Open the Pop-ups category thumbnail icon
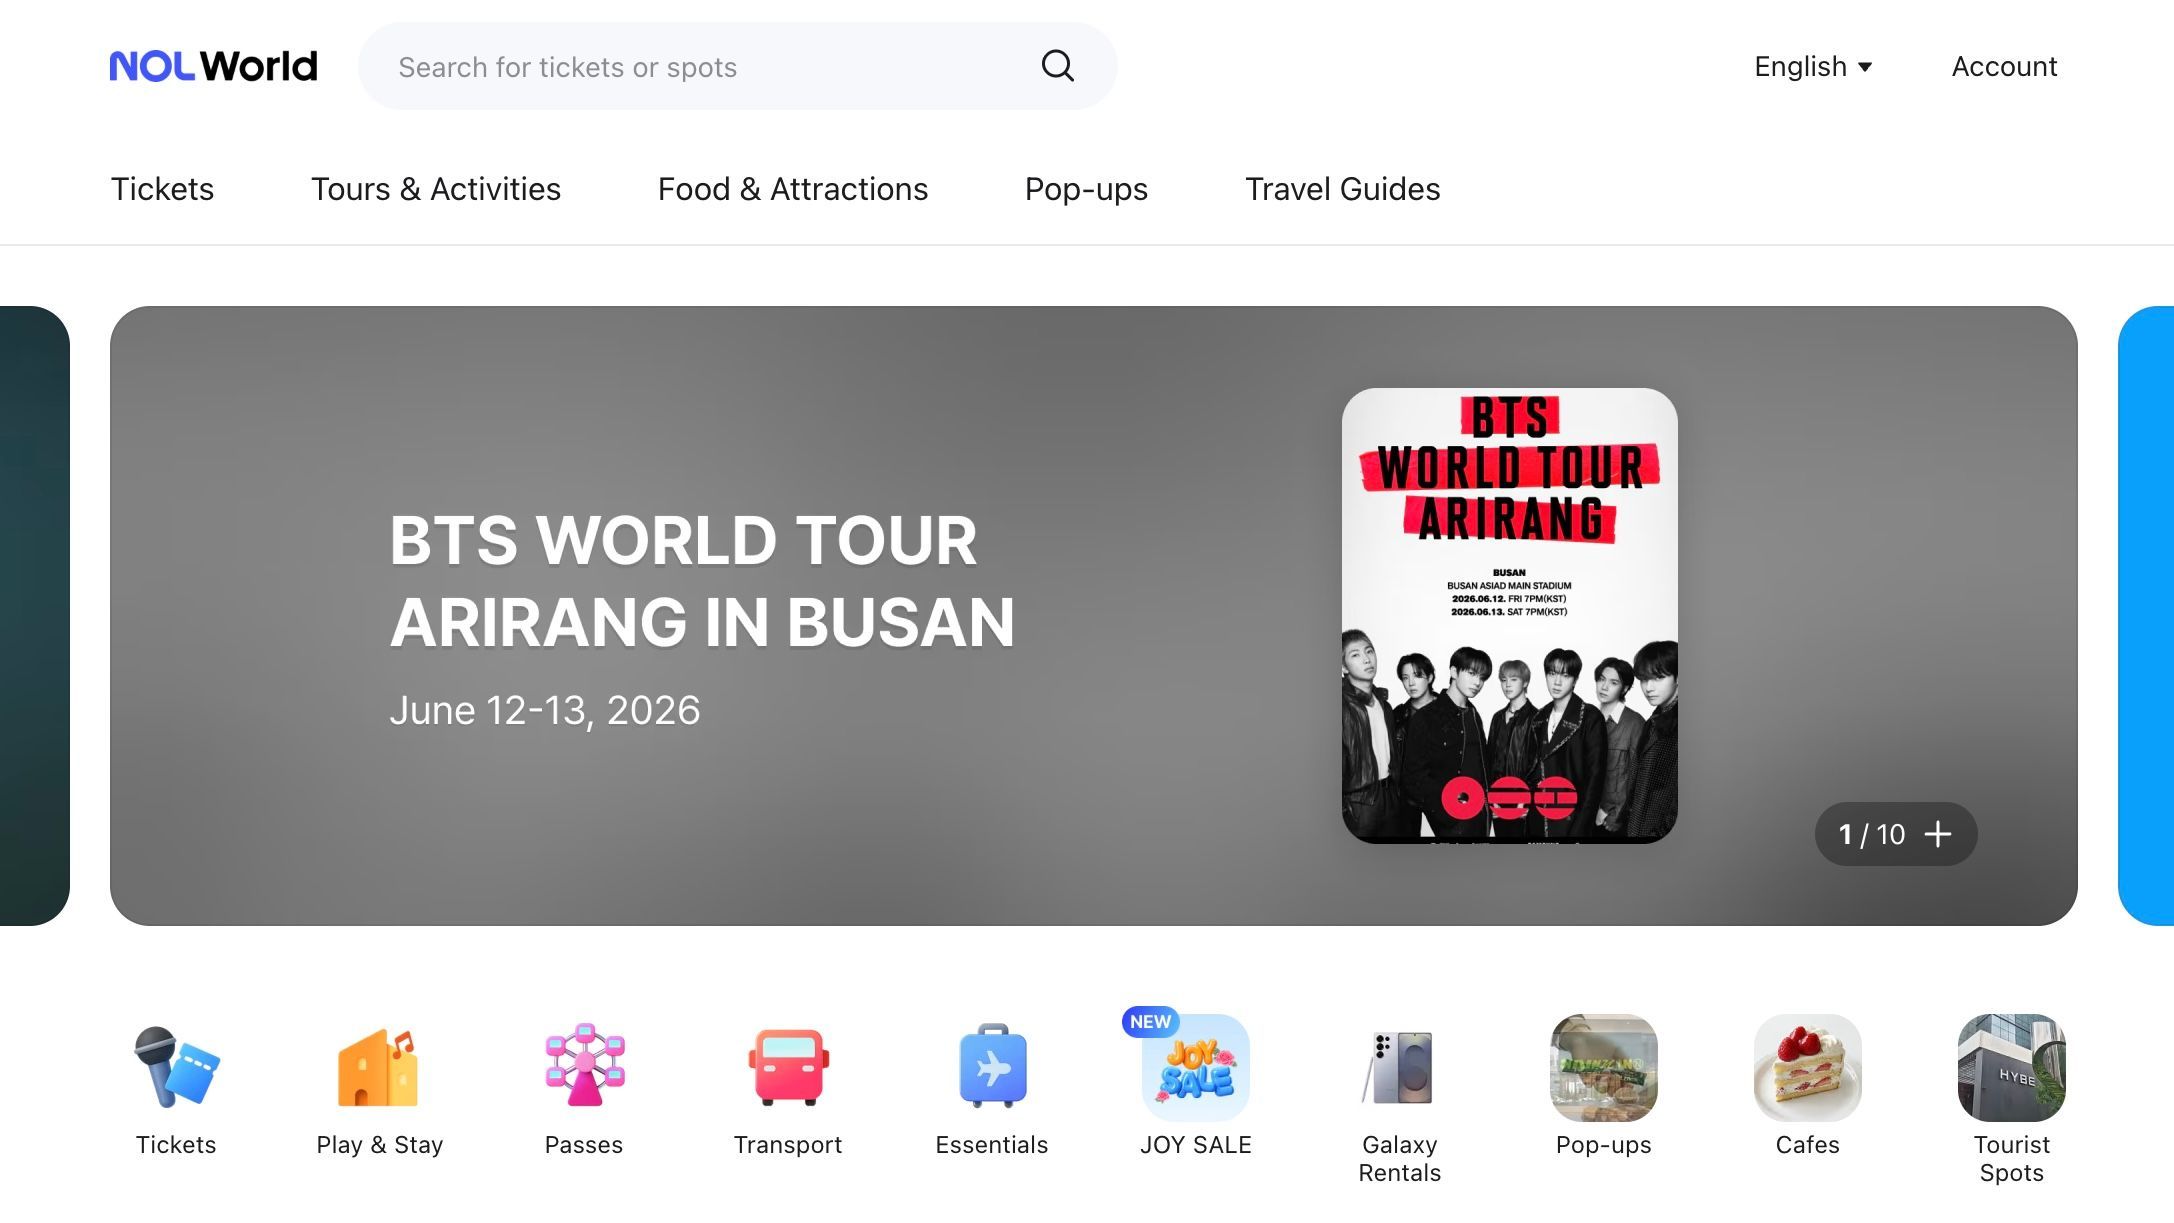Screen dimensions: 2174x1223 tap(1604, 1068)
